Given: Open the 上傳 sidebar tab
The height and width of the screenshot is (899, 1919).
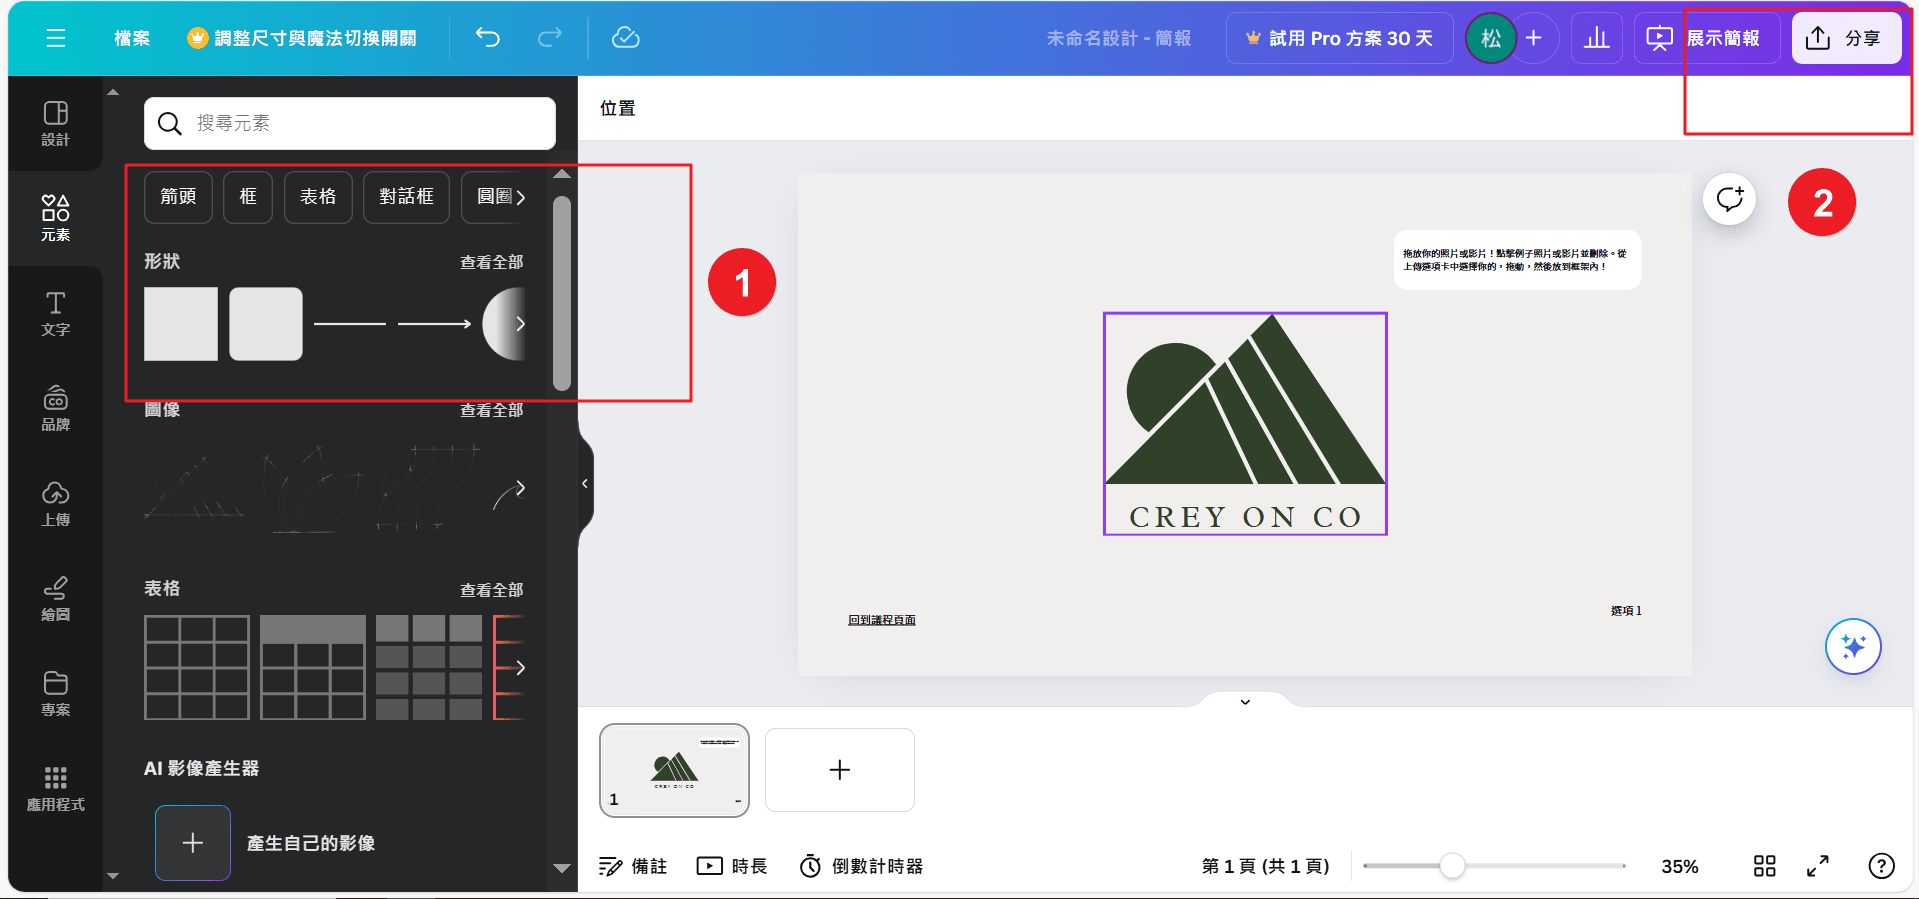Looking at the screenshot, I should coord(56,503).
